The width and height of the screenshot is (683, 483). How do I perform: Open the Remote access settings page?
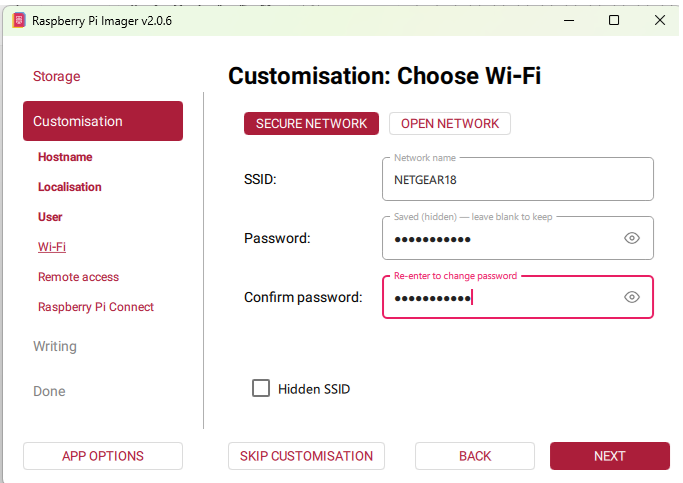(78, 277)
